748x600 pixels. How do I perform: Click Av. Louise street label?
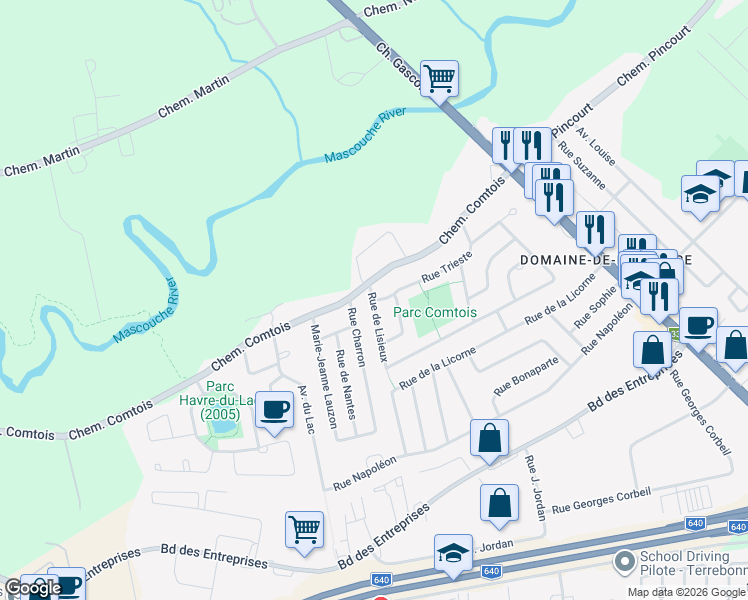point(596,146)
